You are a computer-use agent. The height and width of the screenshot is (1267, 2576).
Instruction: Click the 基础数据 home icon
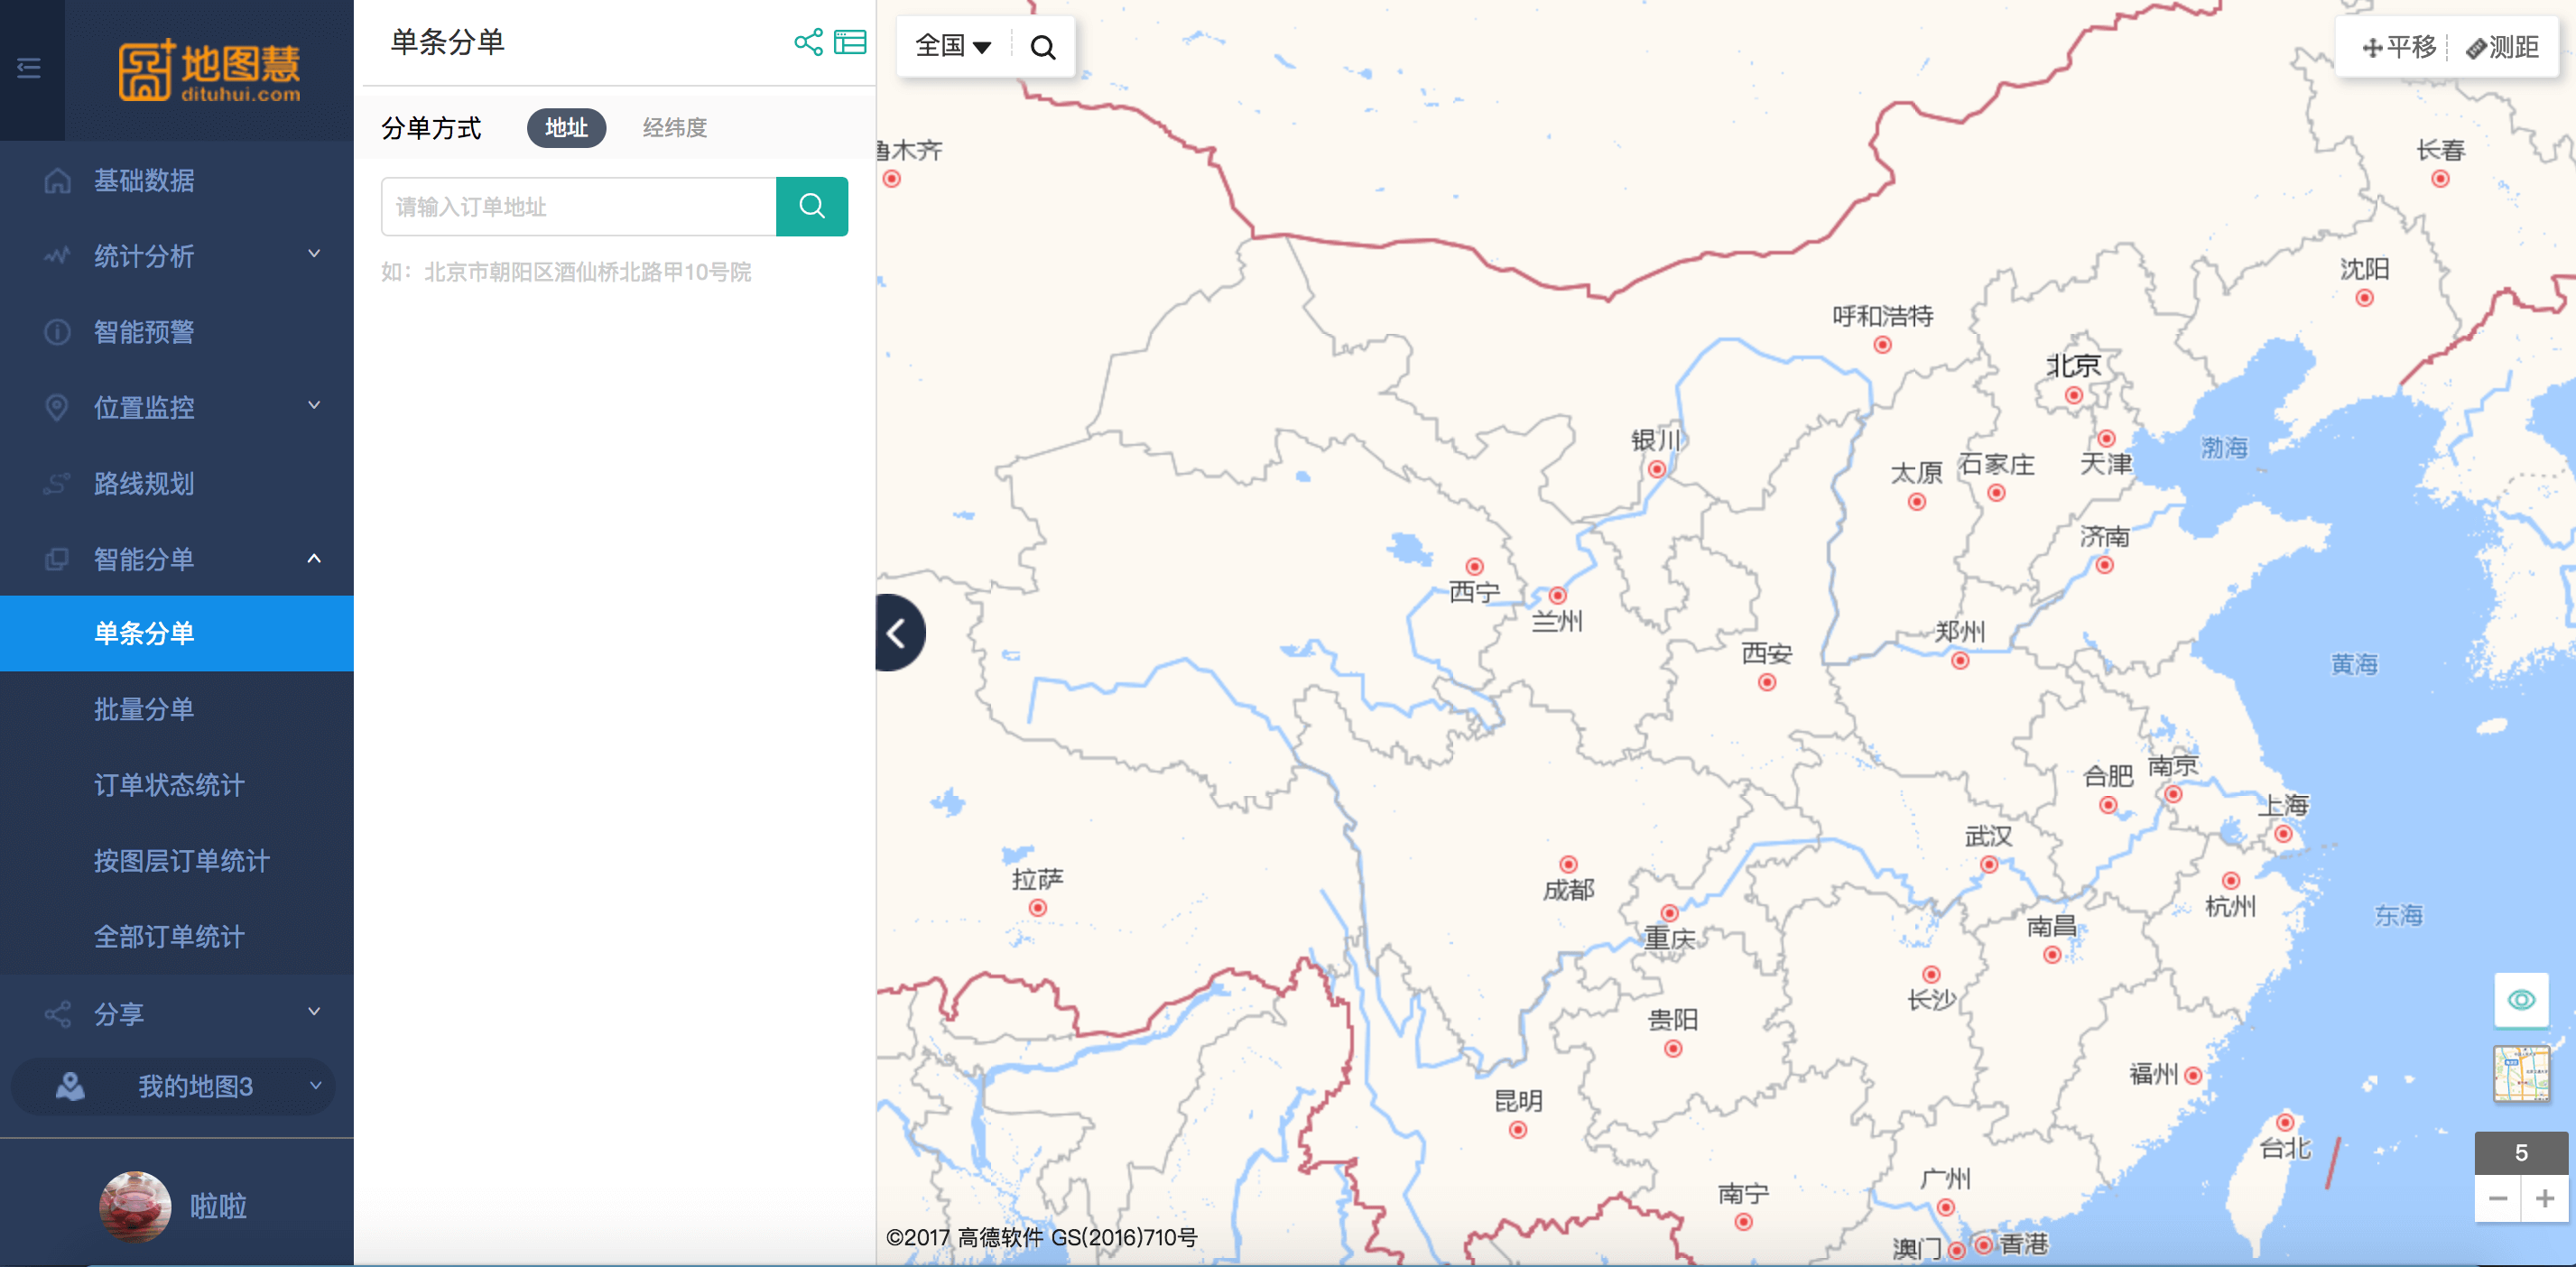point(58,181)
